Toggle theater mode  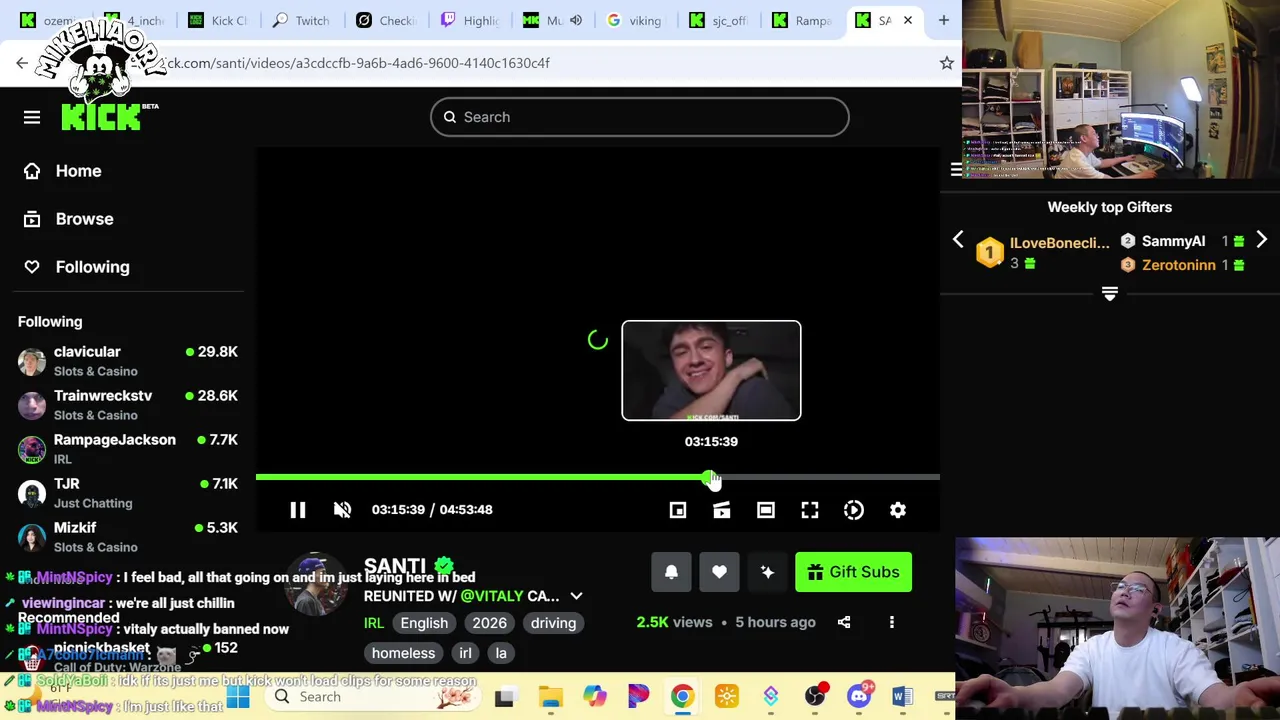pos(766,510)
